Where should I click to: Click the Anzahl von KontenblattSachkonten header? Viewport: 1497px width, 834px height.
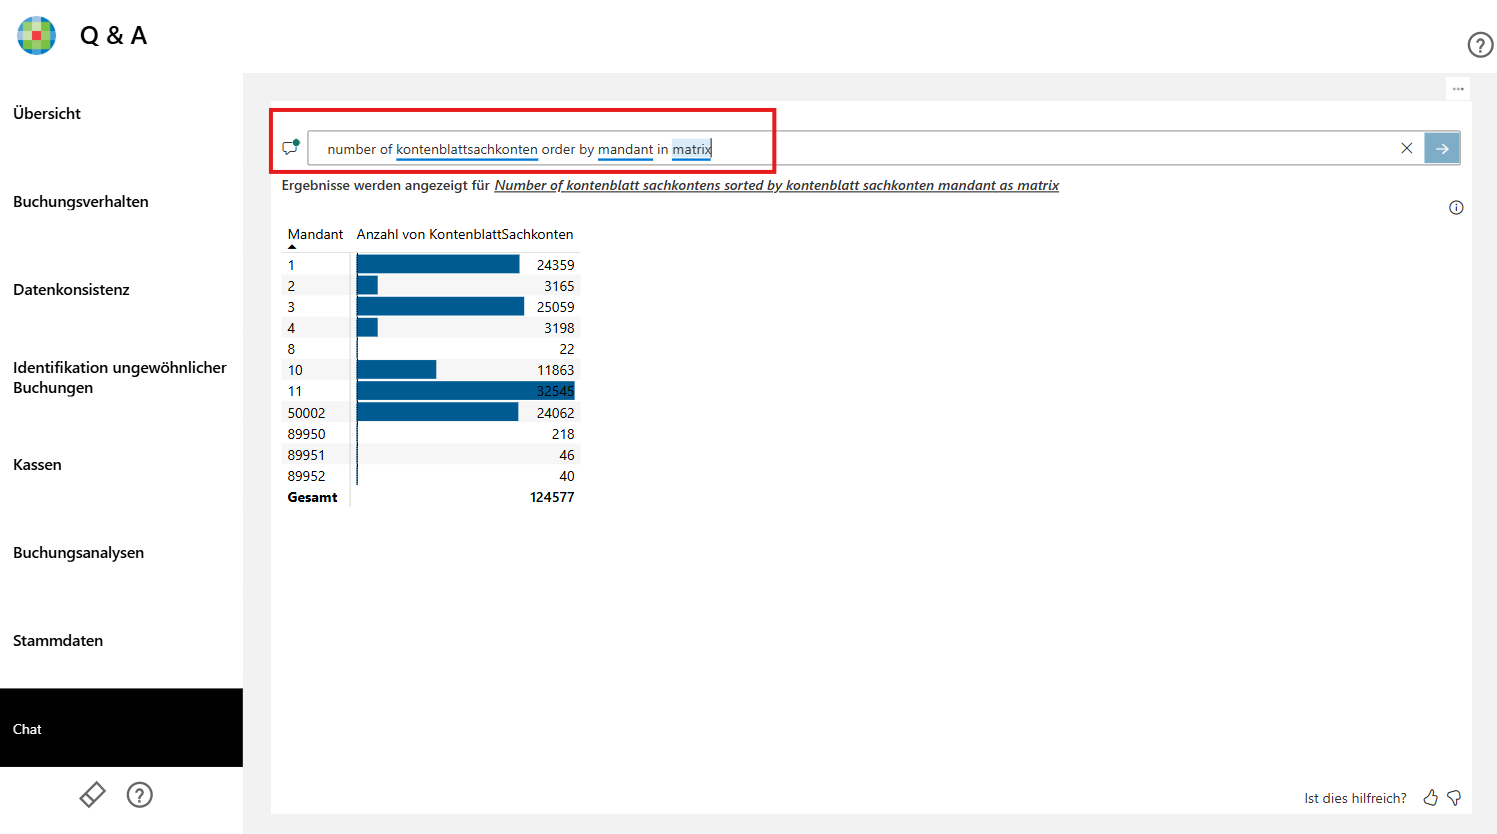coord(465,234)
